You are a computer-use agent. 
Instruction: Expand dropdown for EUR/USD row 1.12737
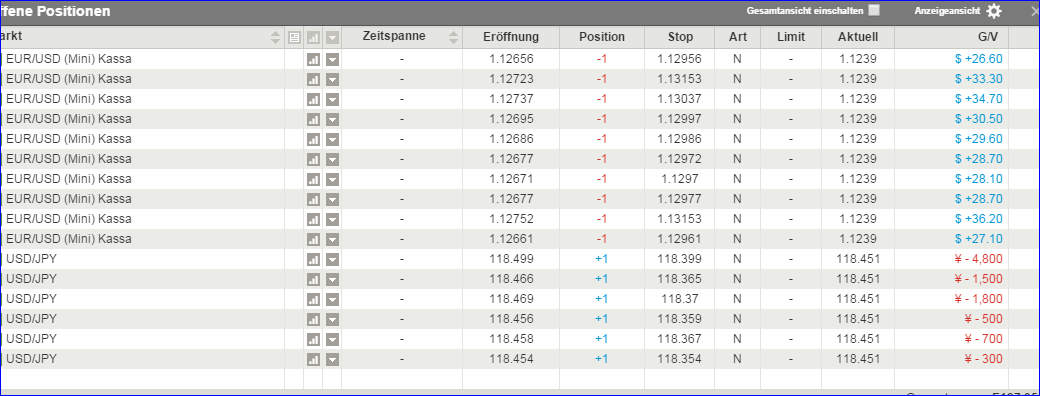click(332, 99)
